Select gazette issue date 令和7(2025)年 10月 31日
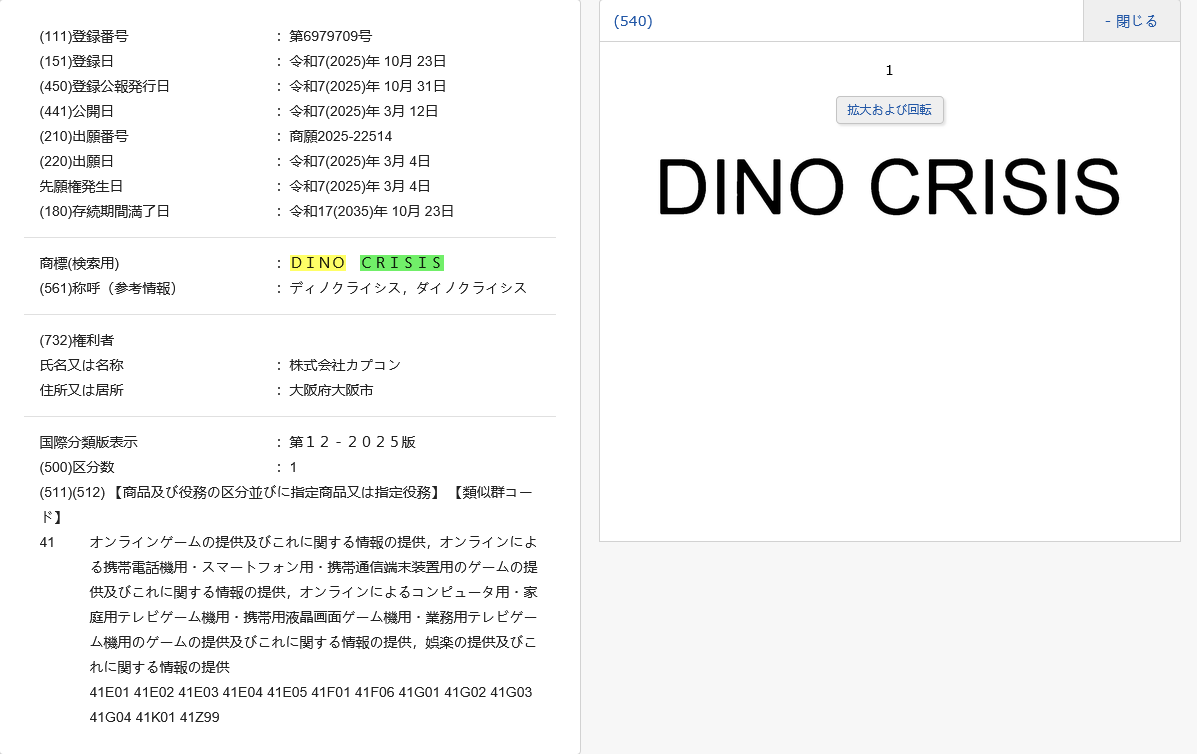This screenshot has width=1197, height=754. tap(368, 87)
